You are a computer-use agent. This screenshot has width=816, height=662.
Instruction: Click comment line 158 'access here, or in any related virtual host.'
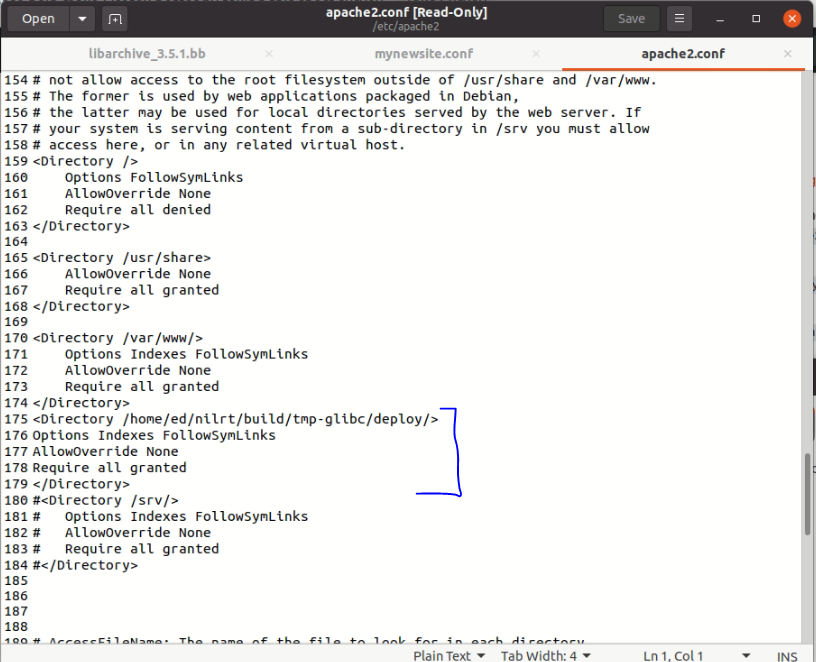[219, 145]
